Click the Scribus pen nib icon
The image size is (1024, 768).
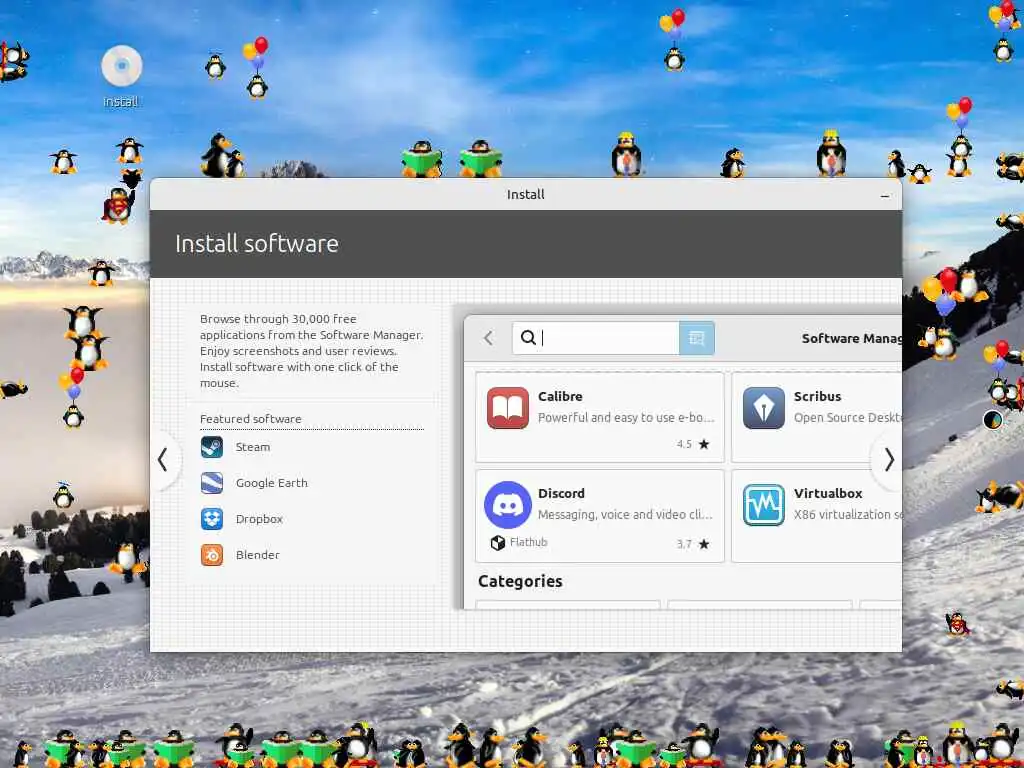click(763, 408)
